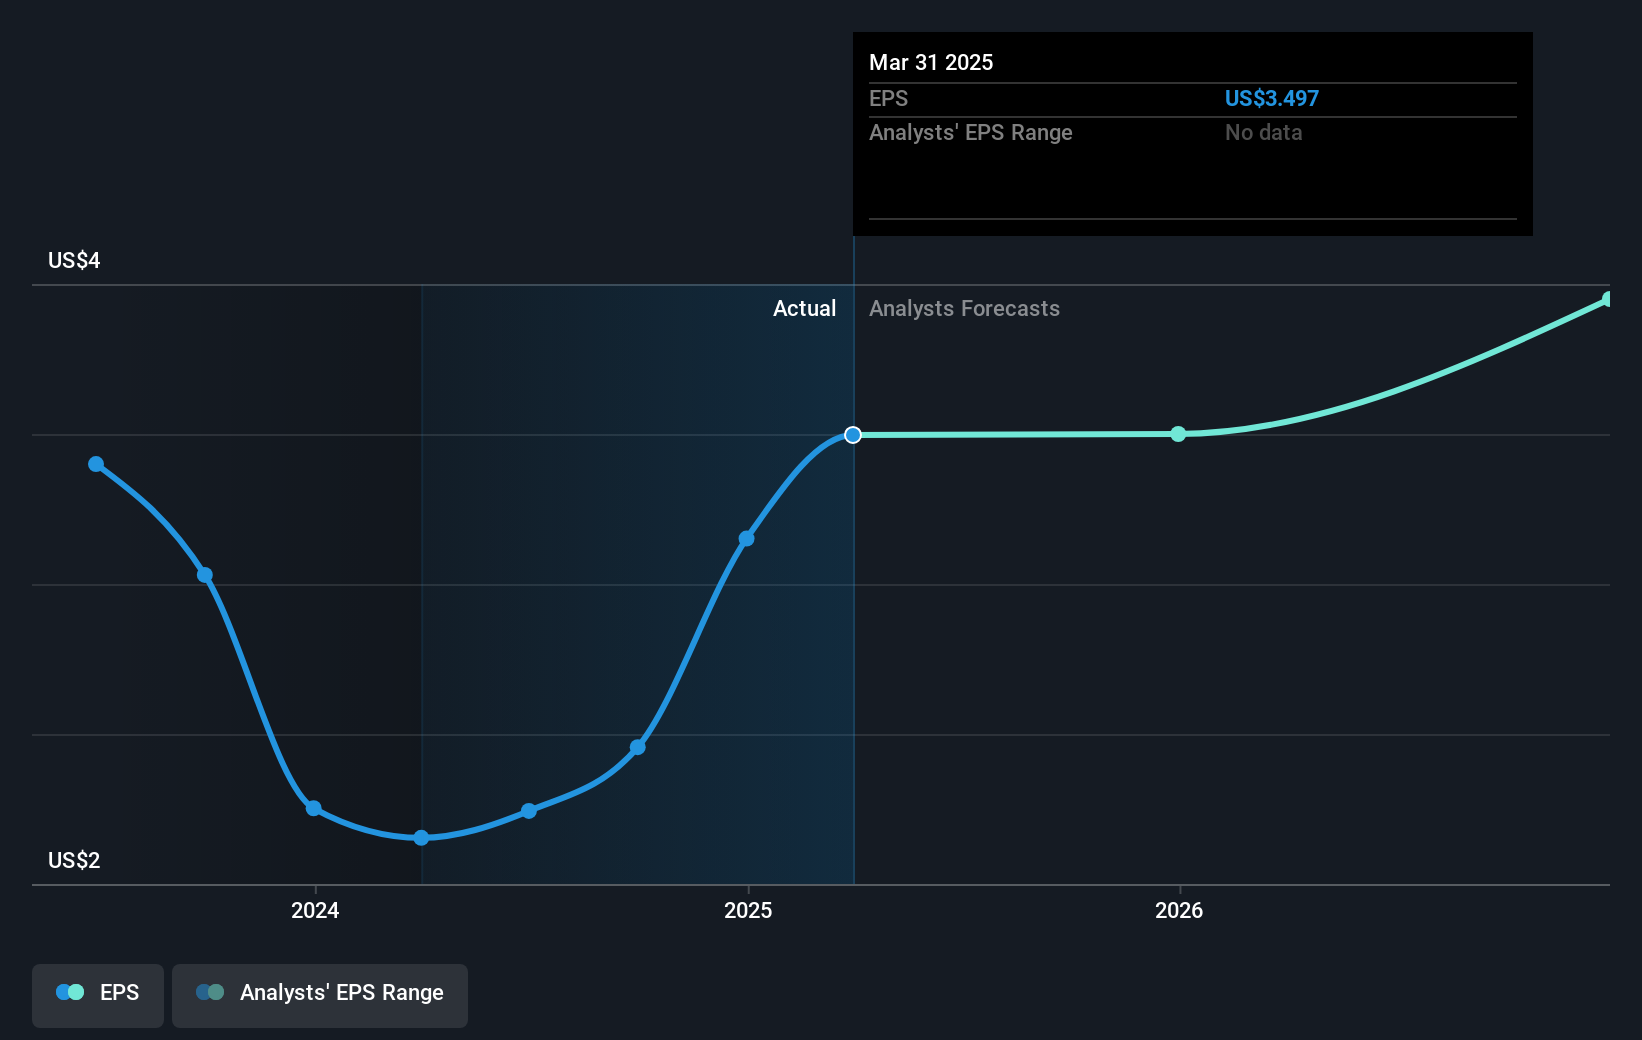Image resolution: width=1642 pixels, height=1040 pixels.
Task: Click the 2024 x-axis label
Action: point(315,910)
